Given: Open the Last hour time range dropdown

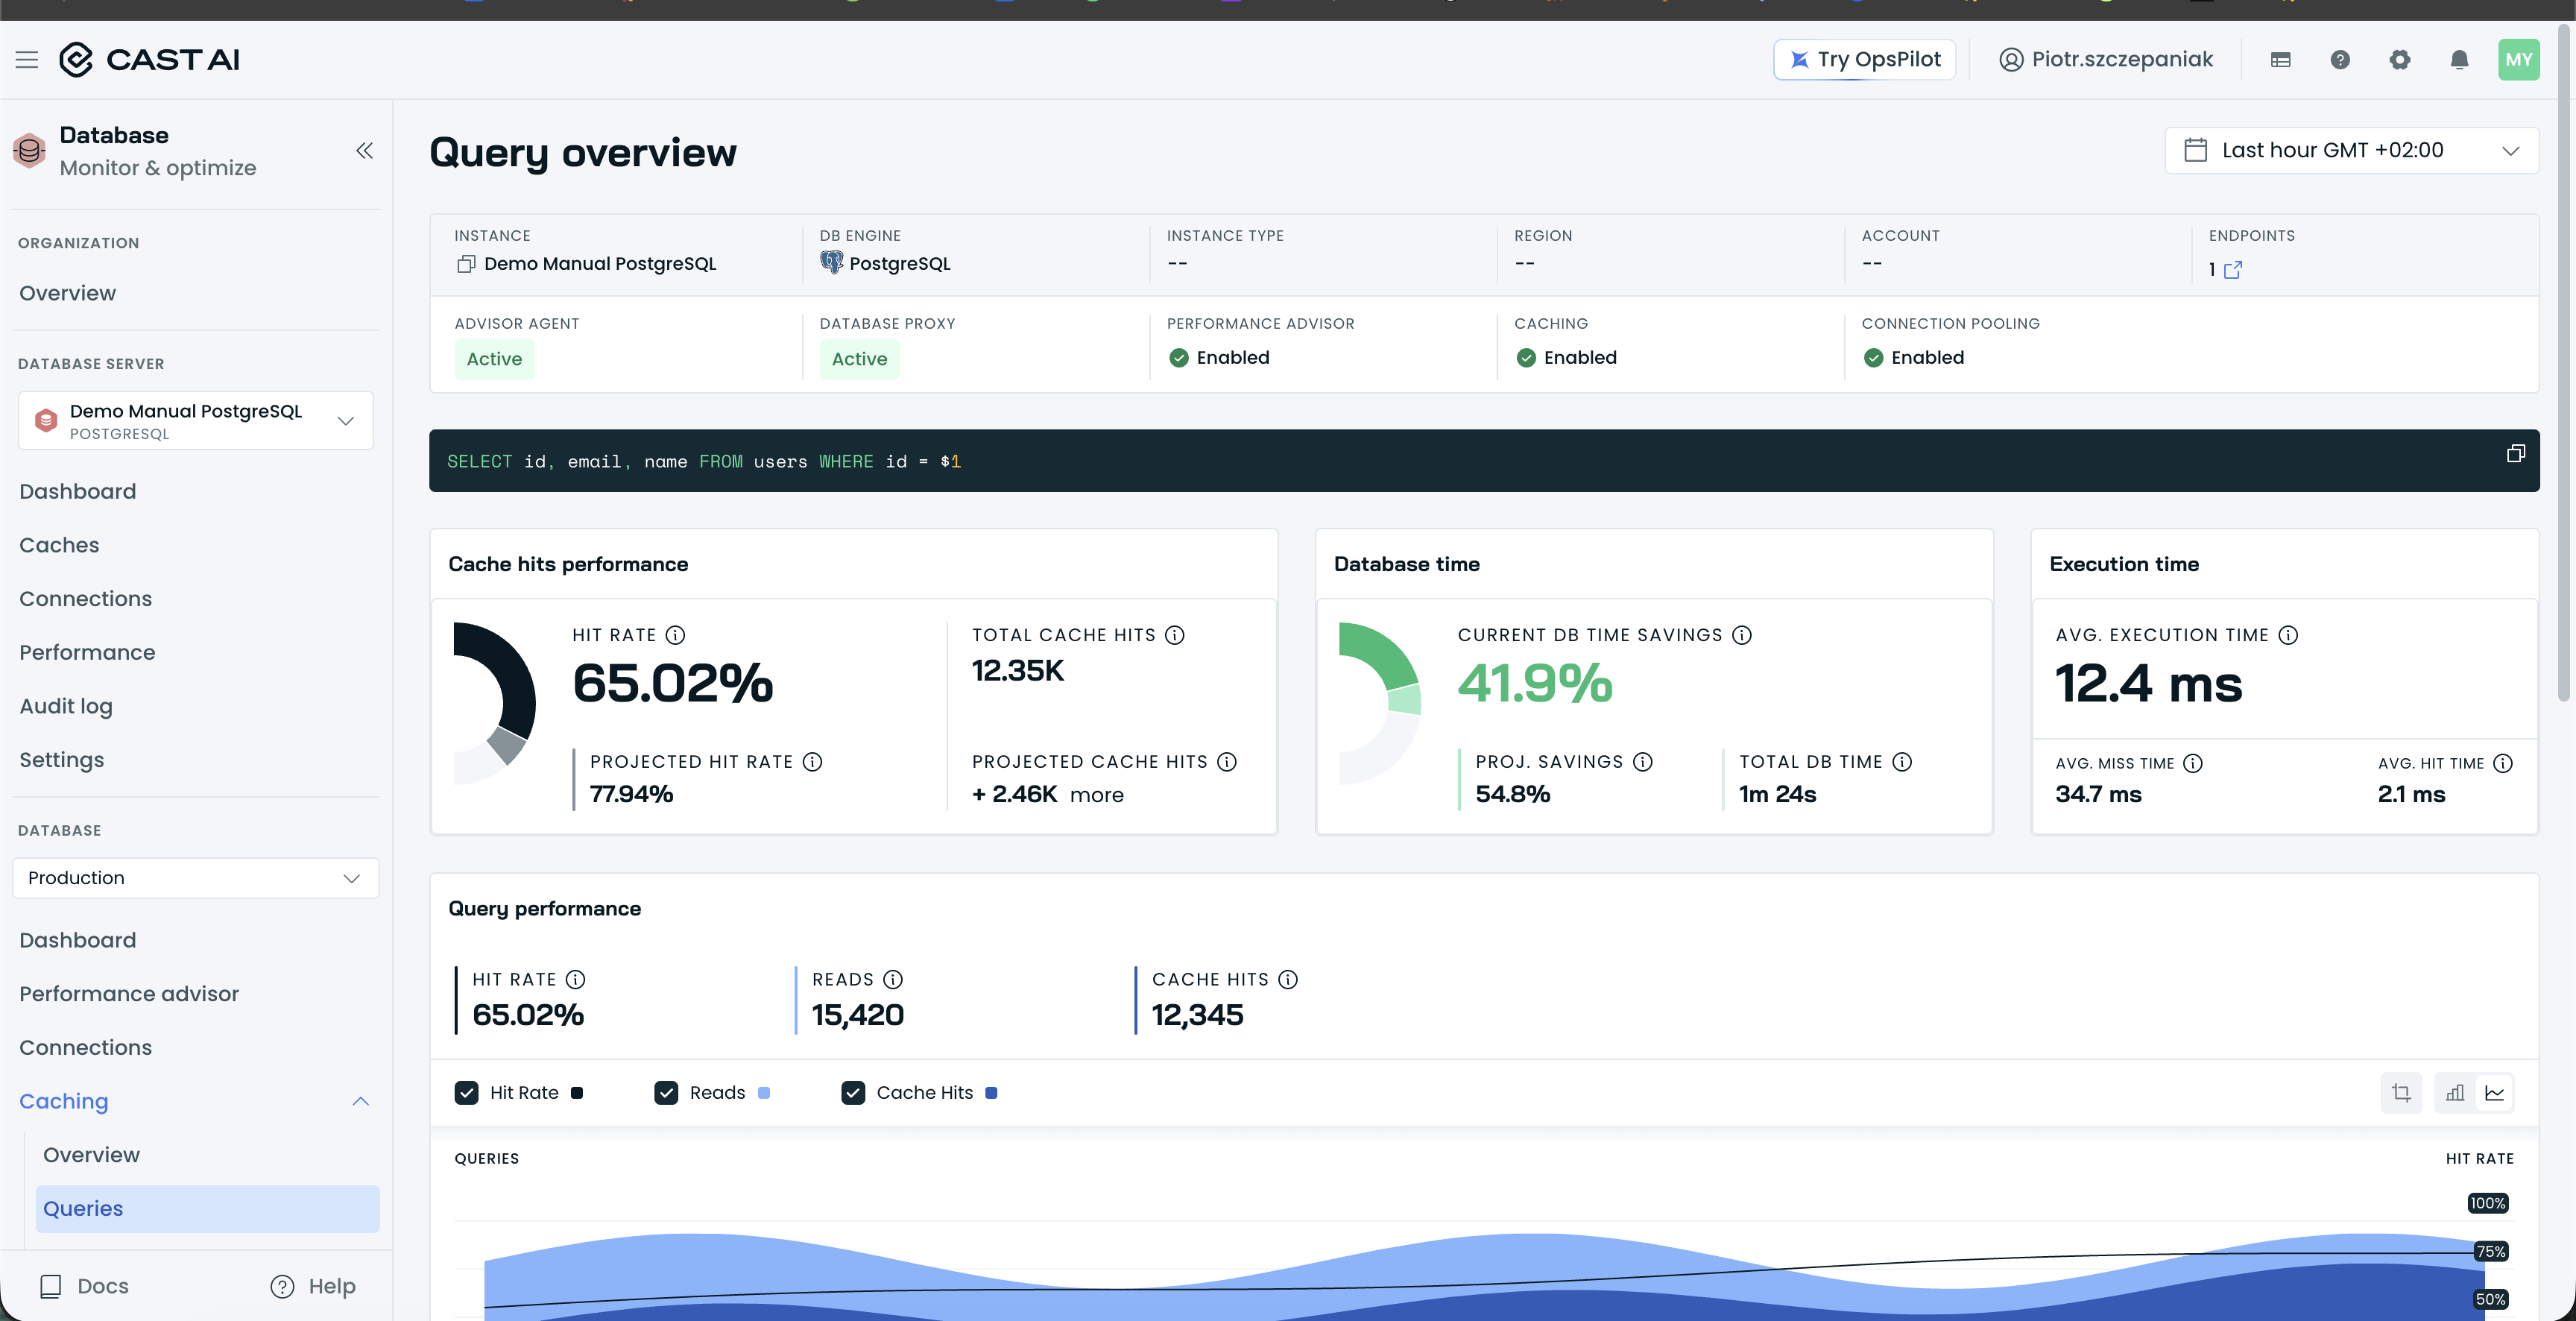Looking at the screenshot, I should coord(2351,151).
